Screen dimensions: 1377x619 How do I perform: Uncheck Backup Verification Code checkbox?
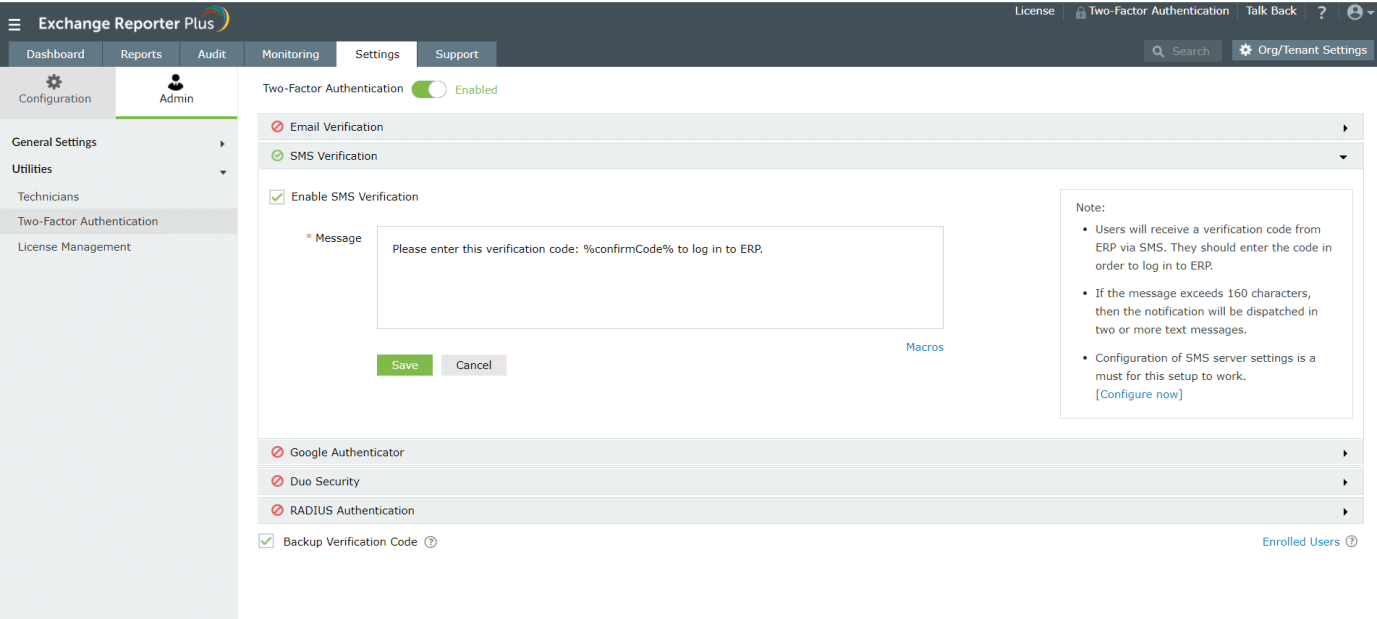click(266, 541)
